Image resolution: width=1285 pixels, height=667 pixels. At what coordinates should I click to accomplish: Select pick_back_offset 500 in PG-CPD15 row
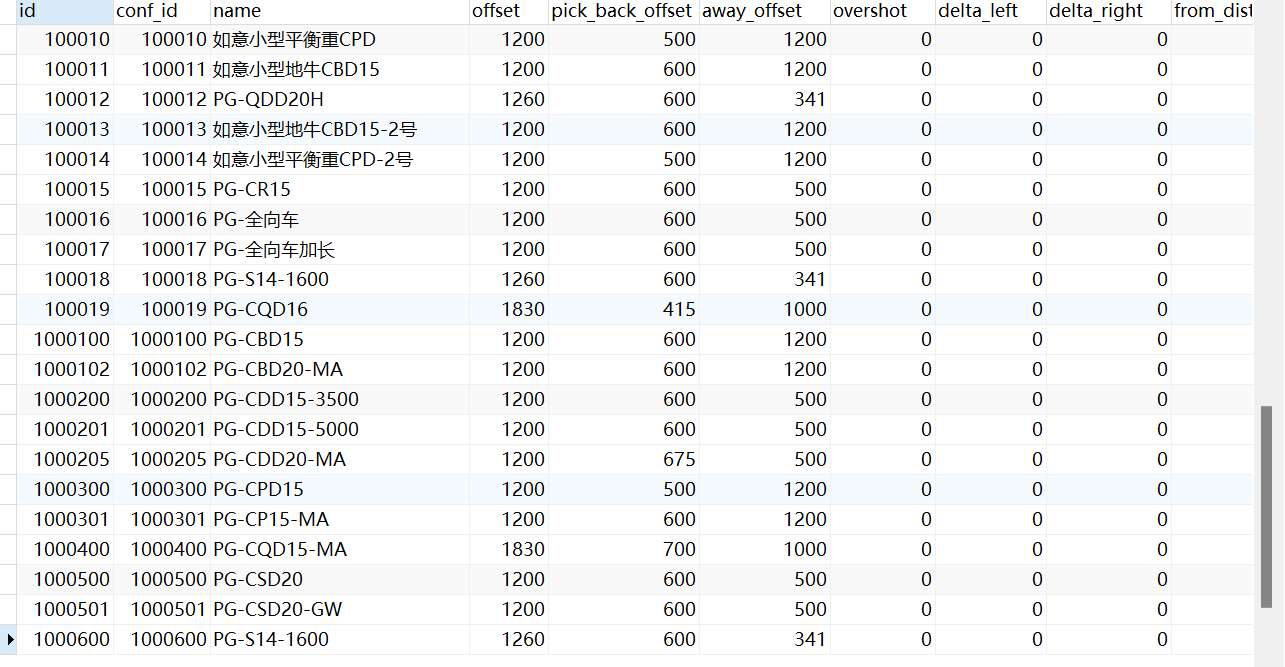pos(624,489)
